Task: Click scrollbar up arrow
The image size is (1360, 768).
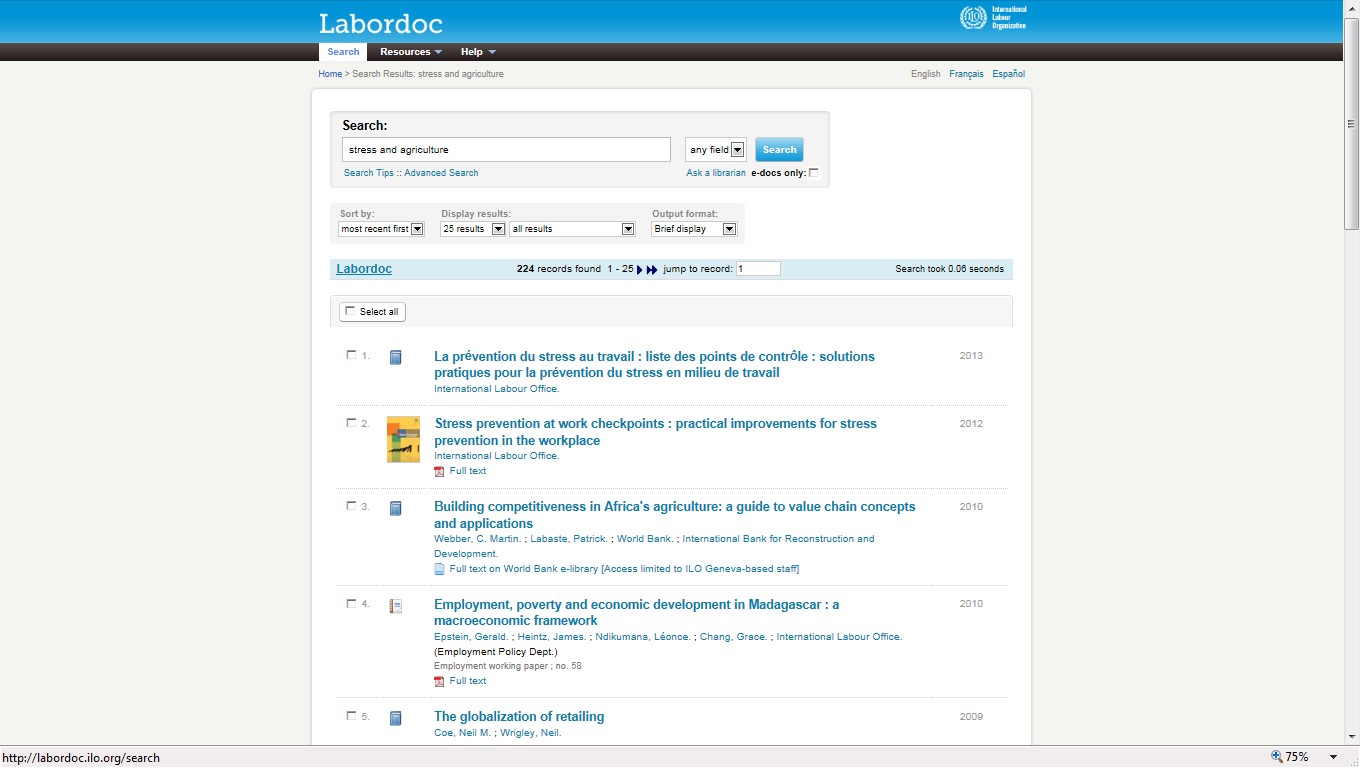Action: (1352, 8)
